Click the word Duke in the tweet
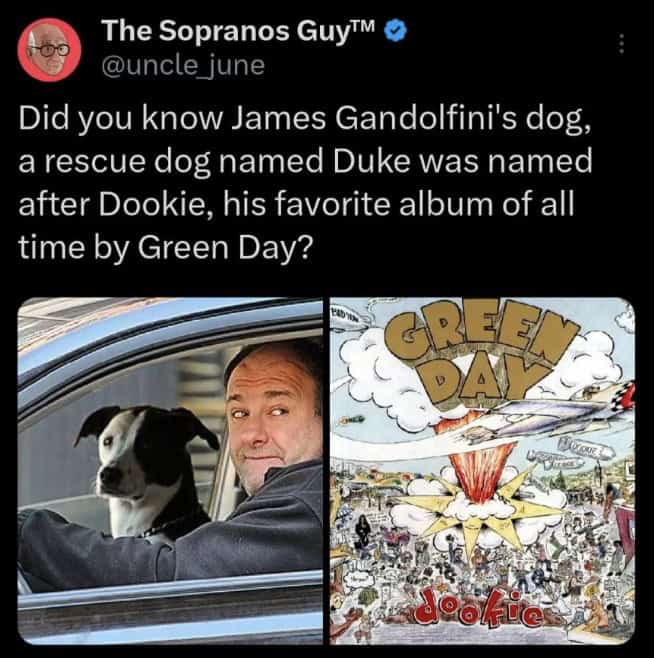654x658 pixels. pyautogui.click(x=371, y=162)
